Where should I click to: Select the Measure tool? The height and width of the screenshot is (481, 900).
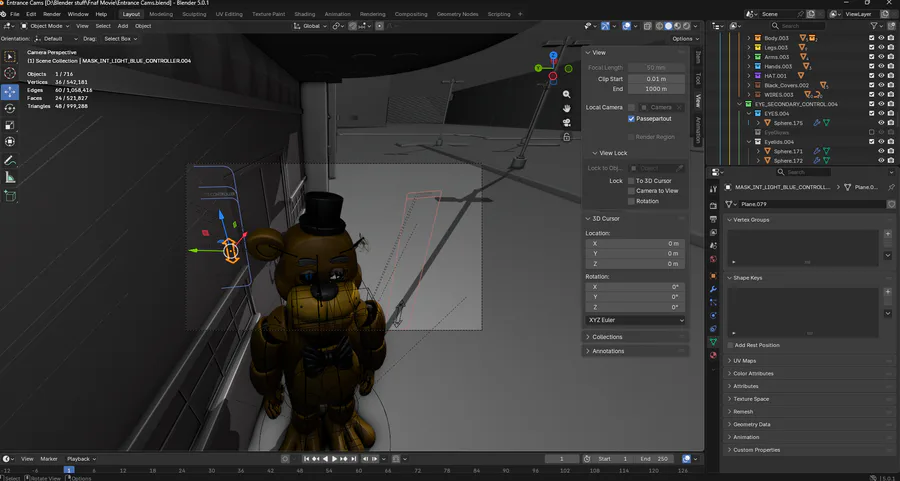10,177
